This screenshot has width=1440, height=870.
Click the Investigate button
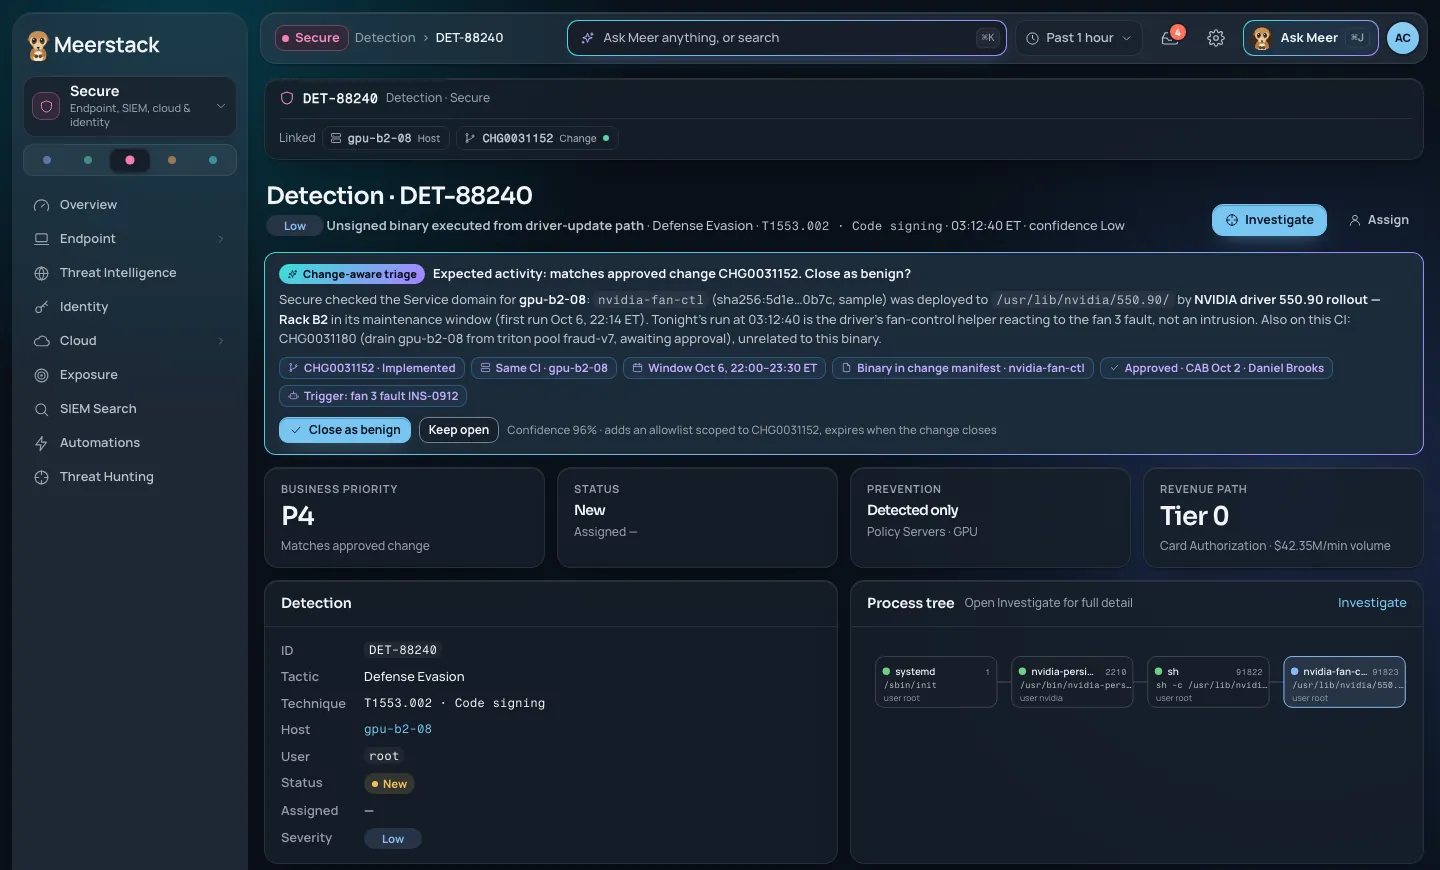[1269, 220]
